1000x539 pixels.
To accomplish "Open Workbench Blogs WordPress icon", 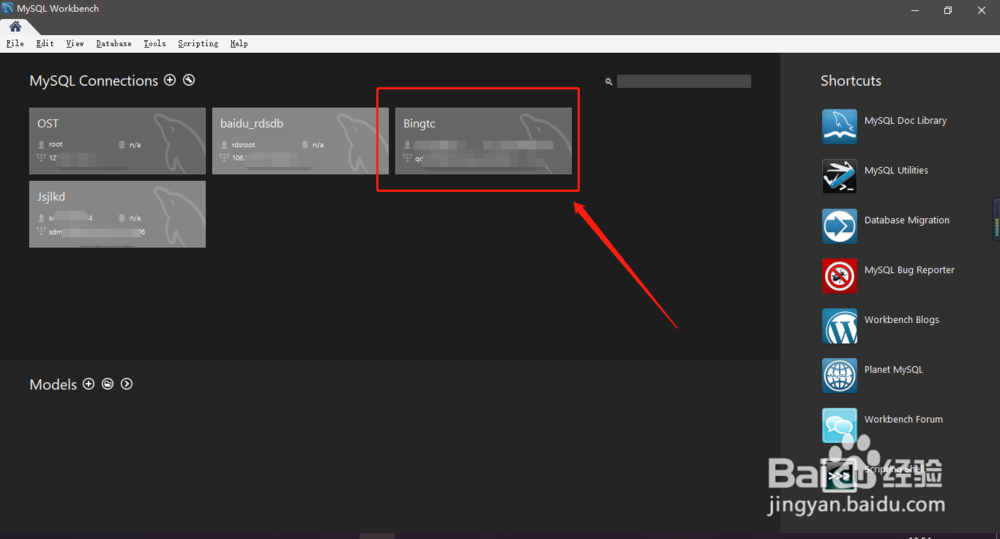I will pyautogui.click(x=839, y=325).
